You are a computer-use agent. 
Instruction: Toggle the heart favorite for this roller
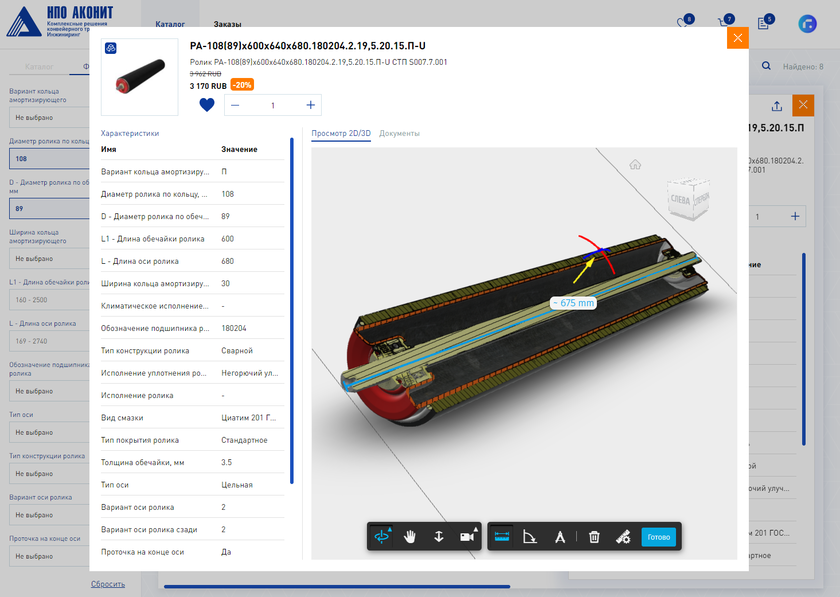pos(207,105)
